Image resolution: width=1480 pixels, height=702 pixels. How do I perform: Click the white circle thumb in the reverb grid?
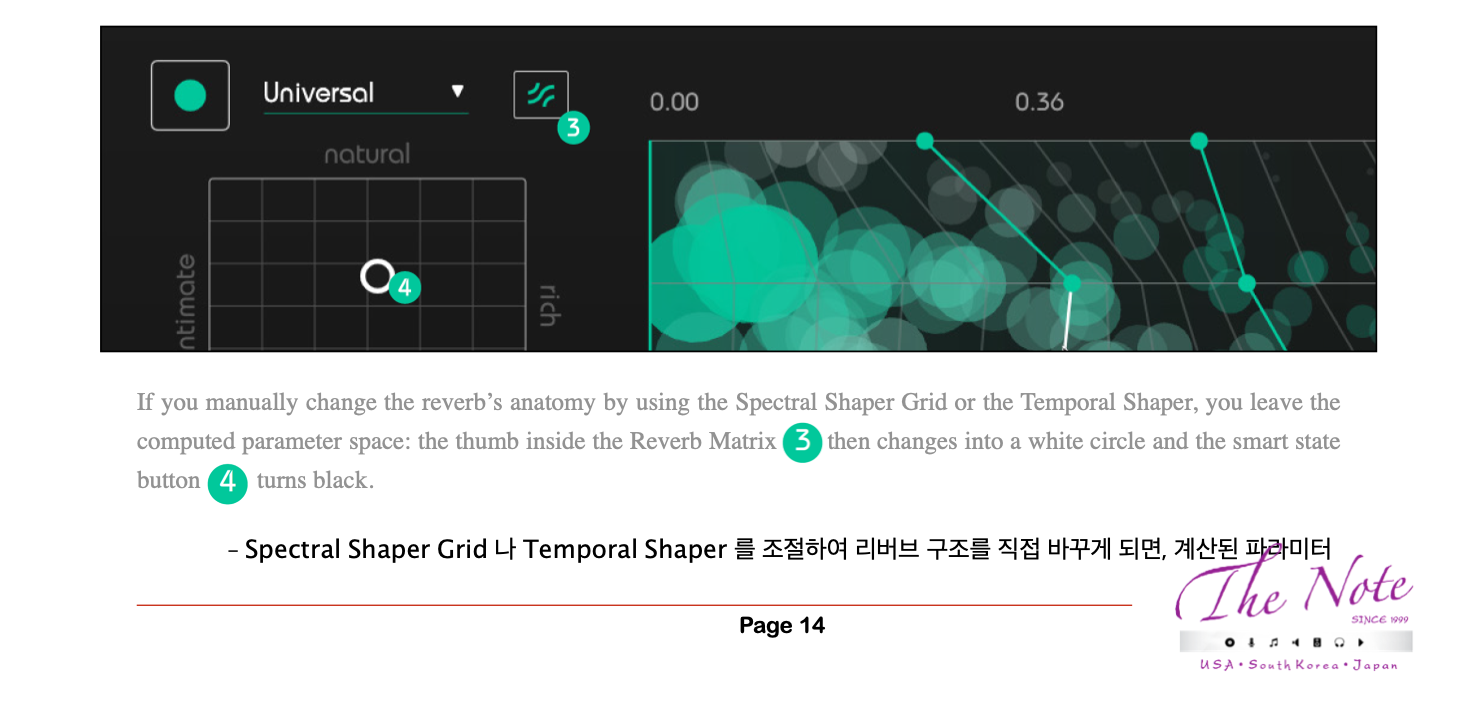(376, 276)
